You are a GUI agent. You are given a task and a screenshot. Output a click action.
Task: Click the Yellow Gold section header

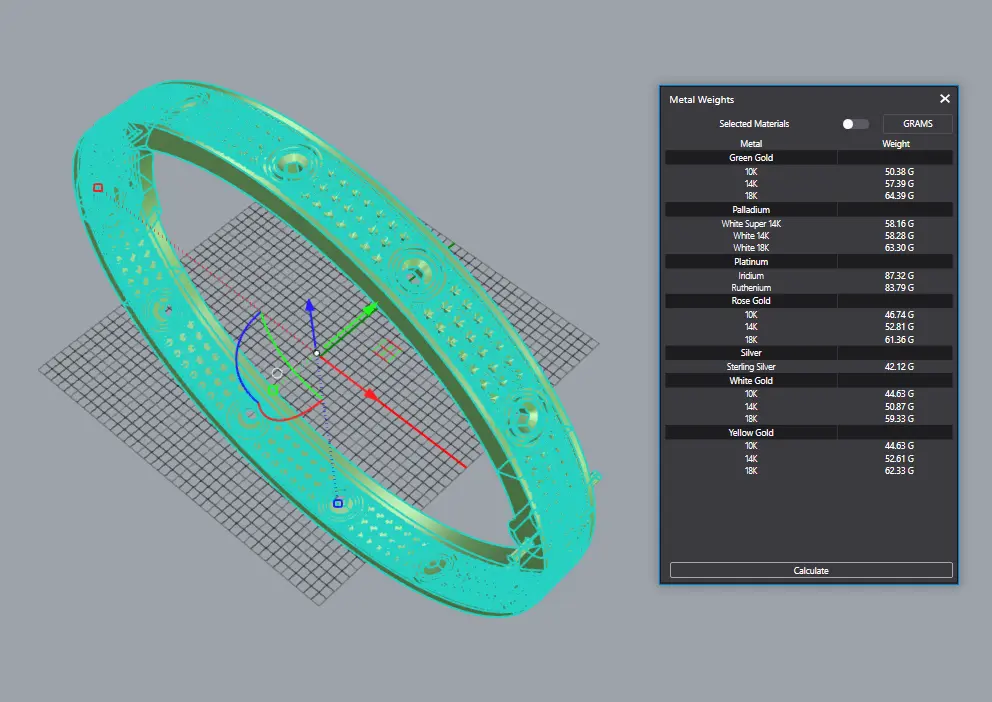751,433
